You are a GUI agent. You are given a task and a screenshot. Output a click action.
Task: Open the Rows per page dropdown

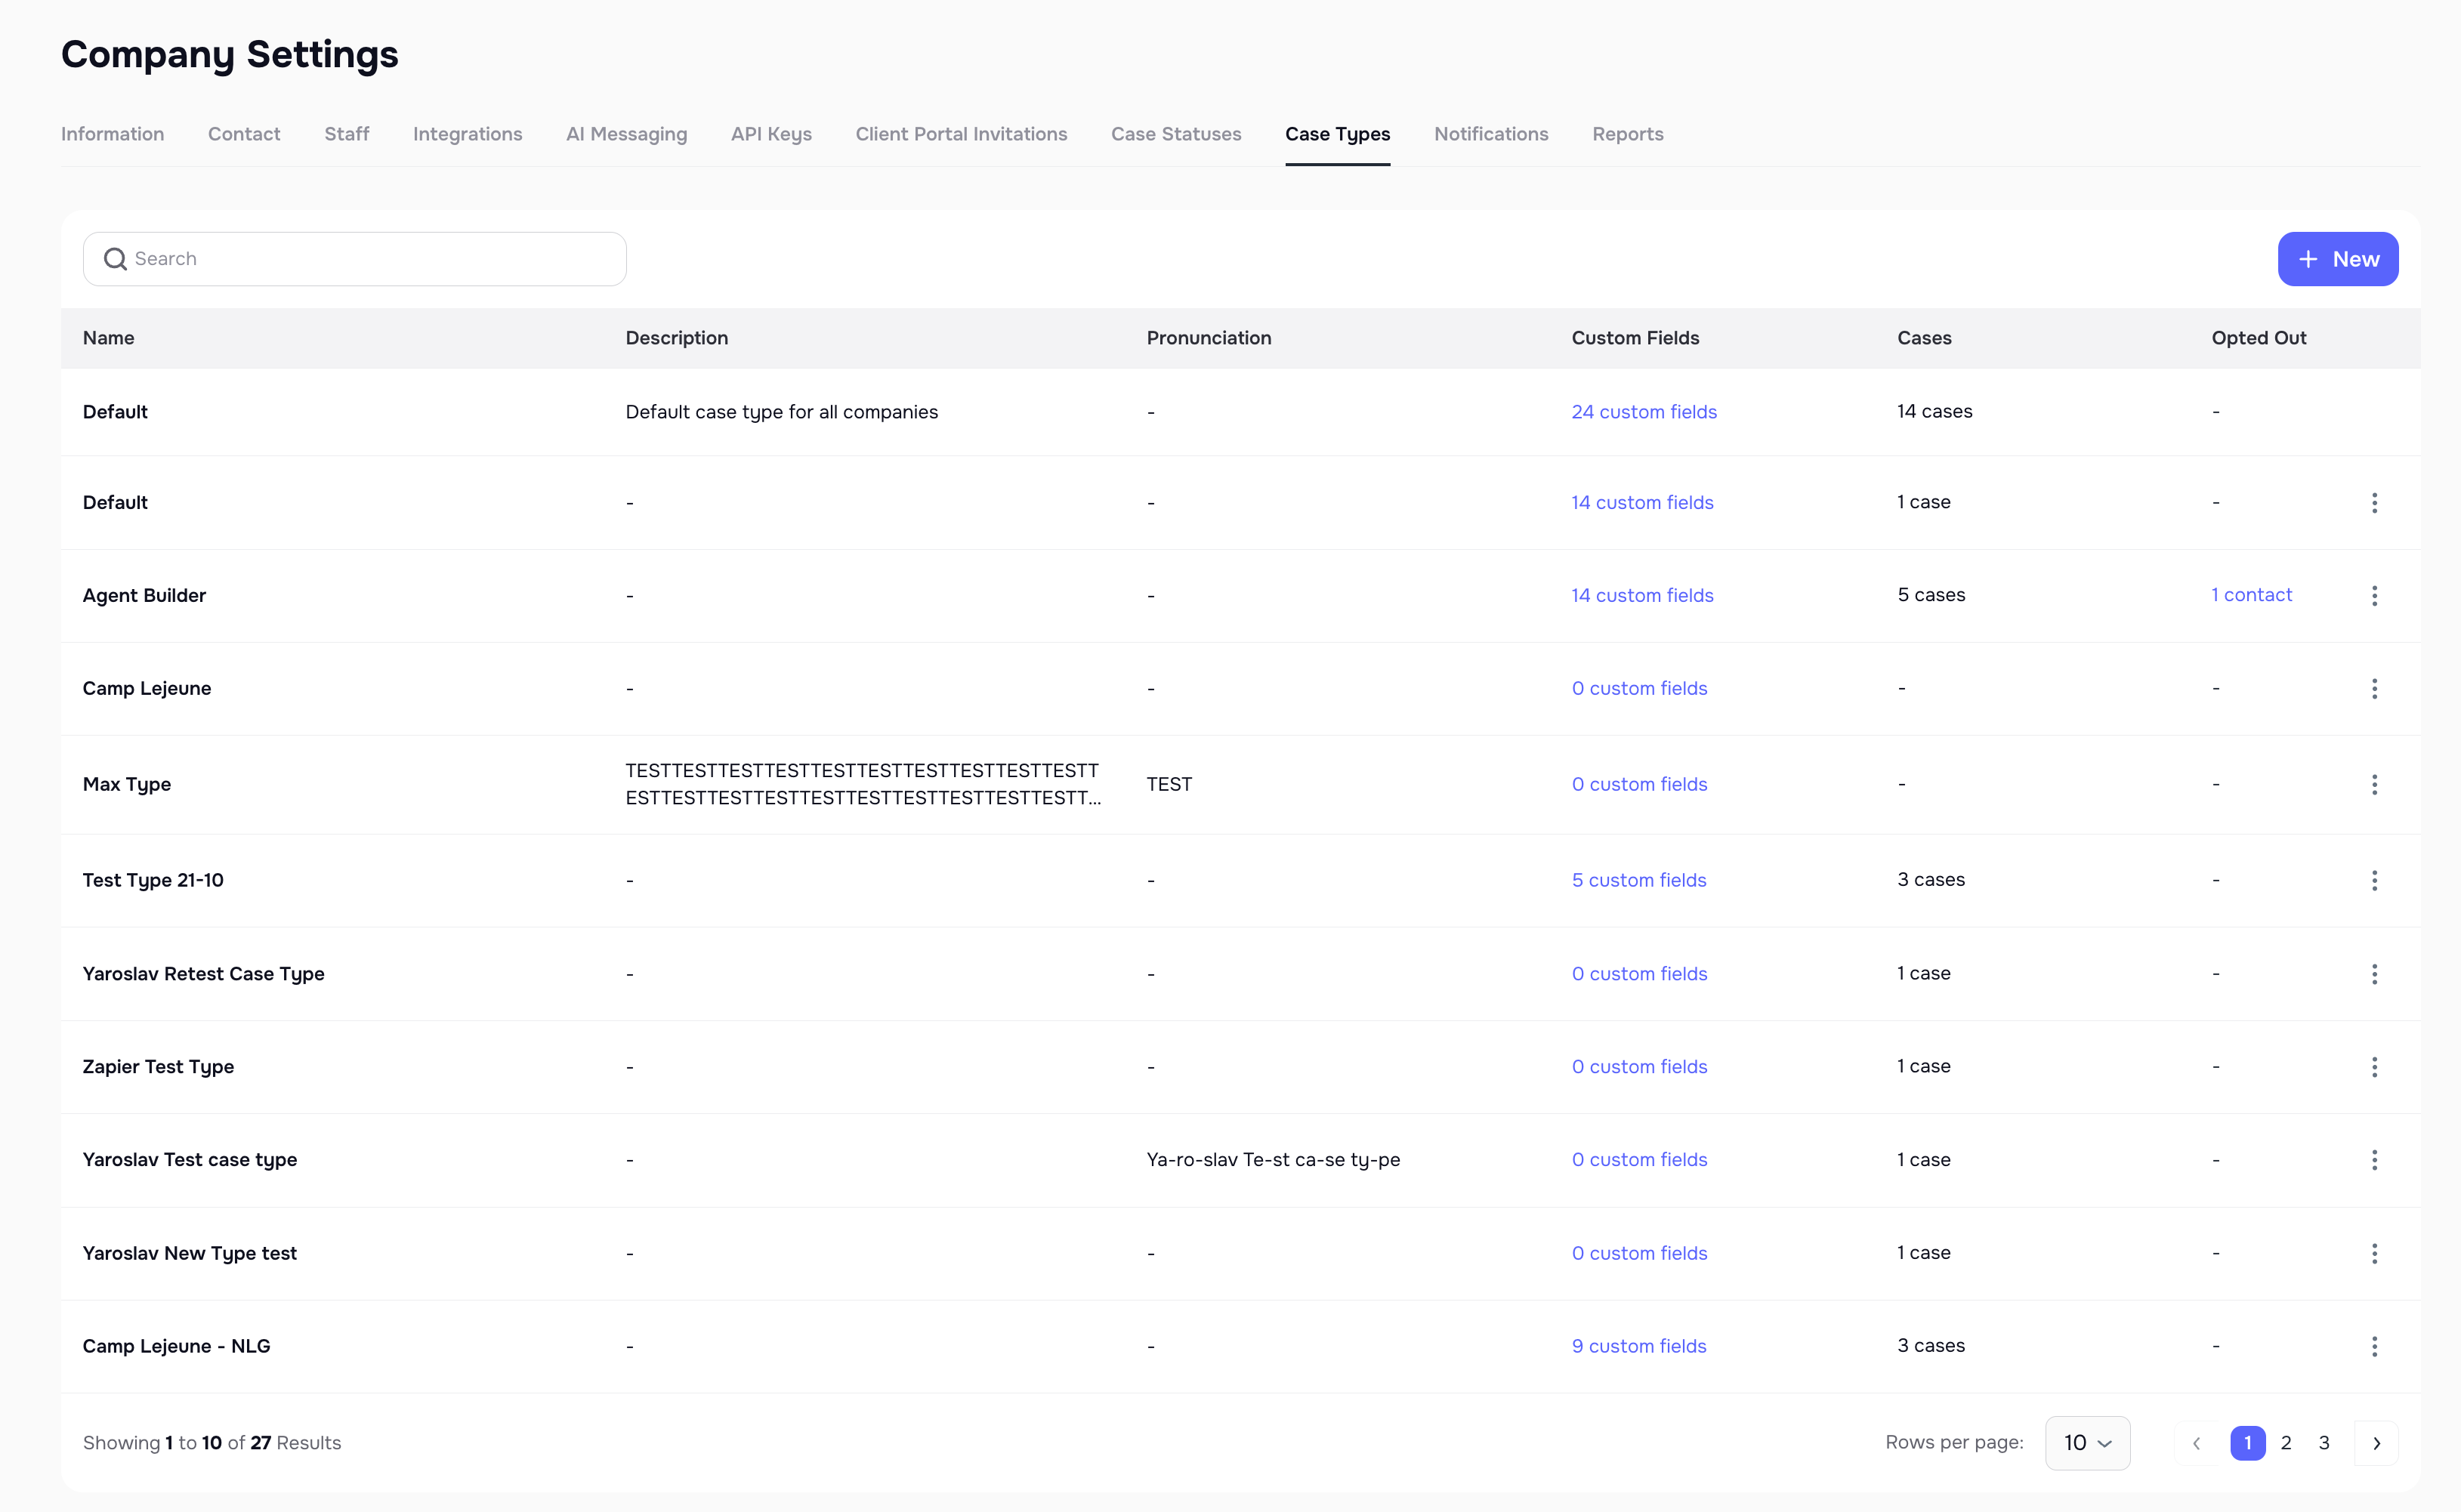click(x=2087, y=1443)
